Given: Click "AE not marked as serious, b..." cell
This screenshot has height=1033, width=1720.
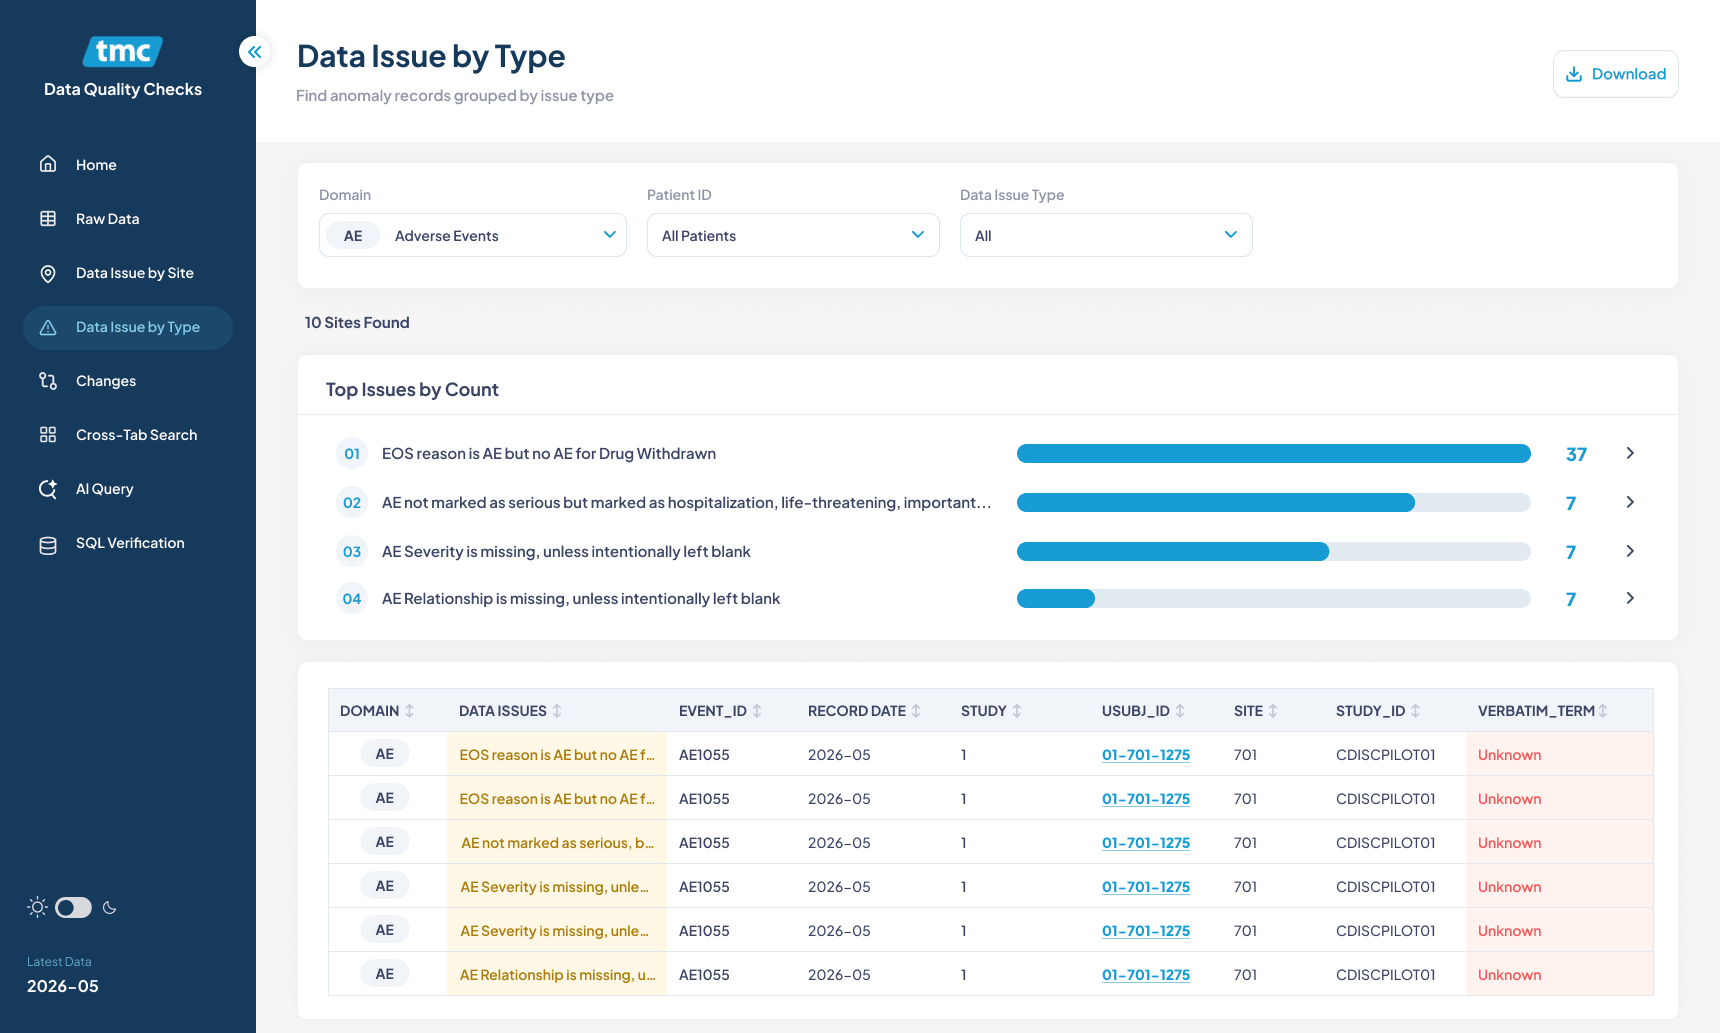Looking at the screenshot, I should 557,843.
